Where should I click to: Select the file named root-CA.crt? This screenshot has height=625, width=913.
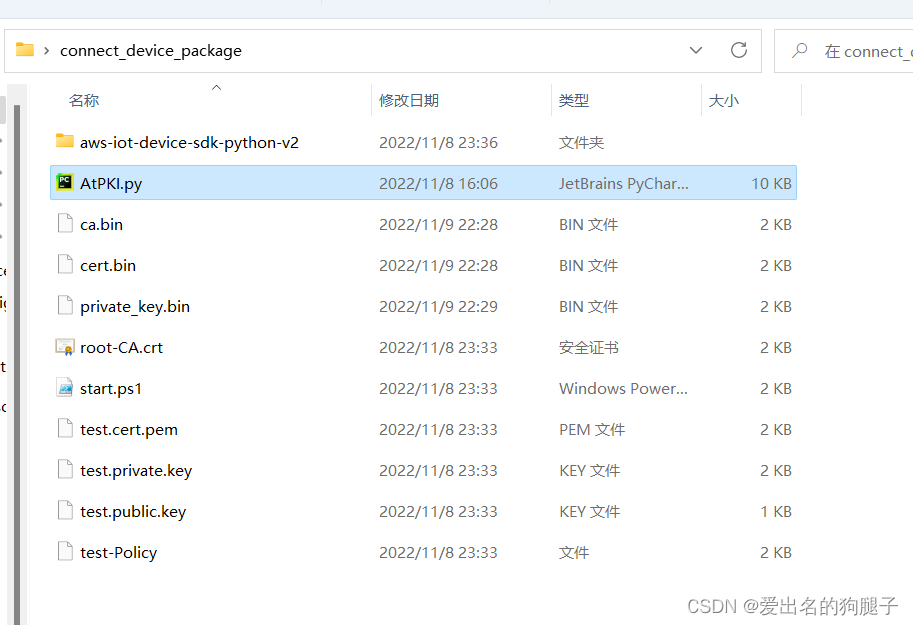coord(121,348)
